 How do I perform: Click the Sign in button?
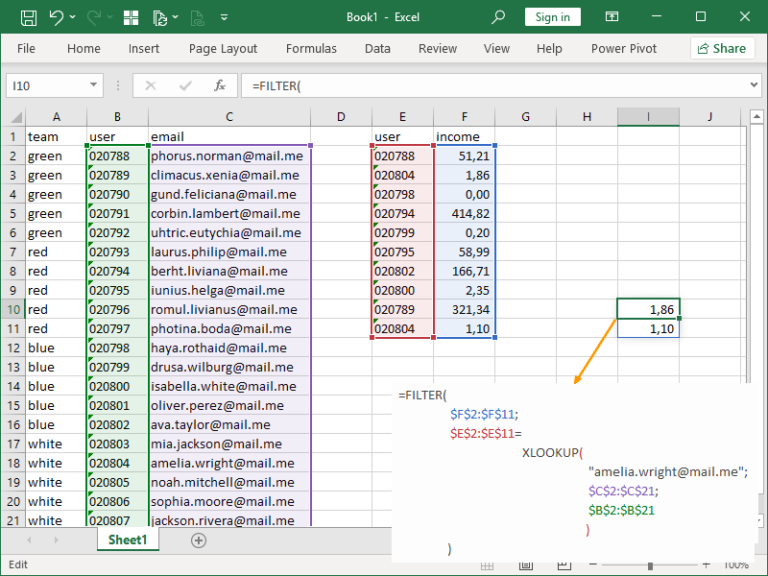[x=552, y=17]
